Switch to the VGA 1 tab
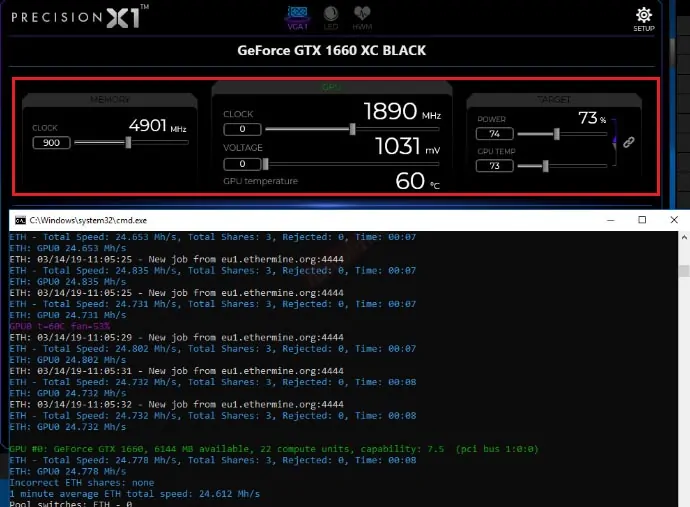690x507 pixels. click(298, 18)
